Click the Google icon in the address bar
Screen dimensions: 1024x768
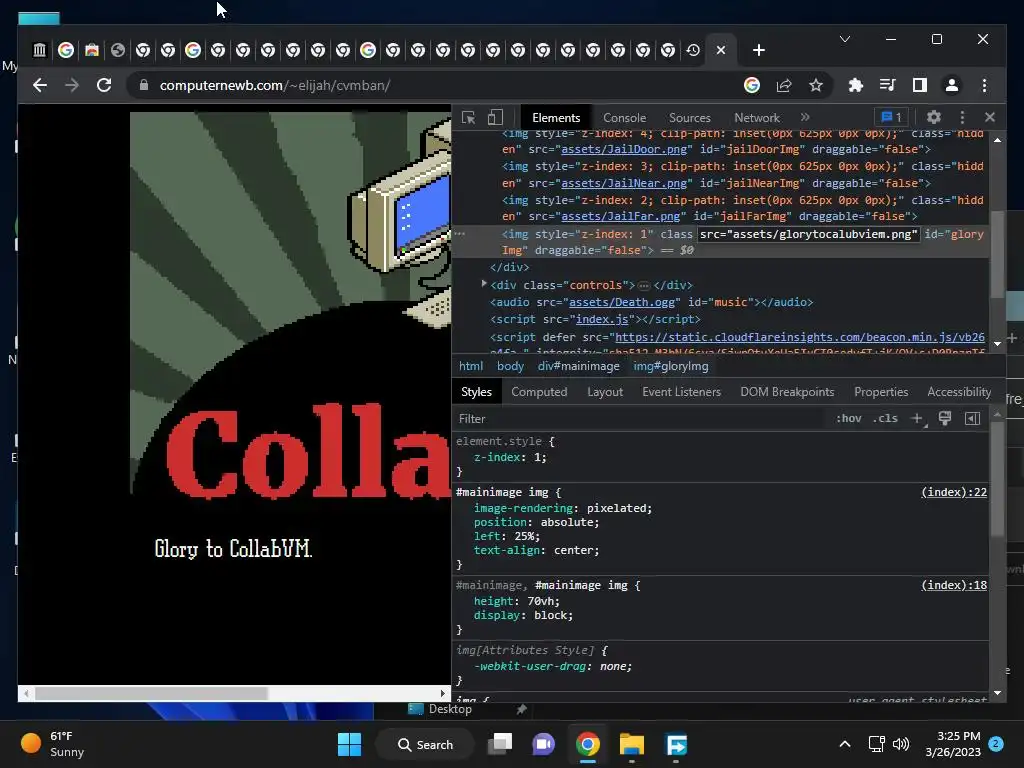tap(752, 85)
